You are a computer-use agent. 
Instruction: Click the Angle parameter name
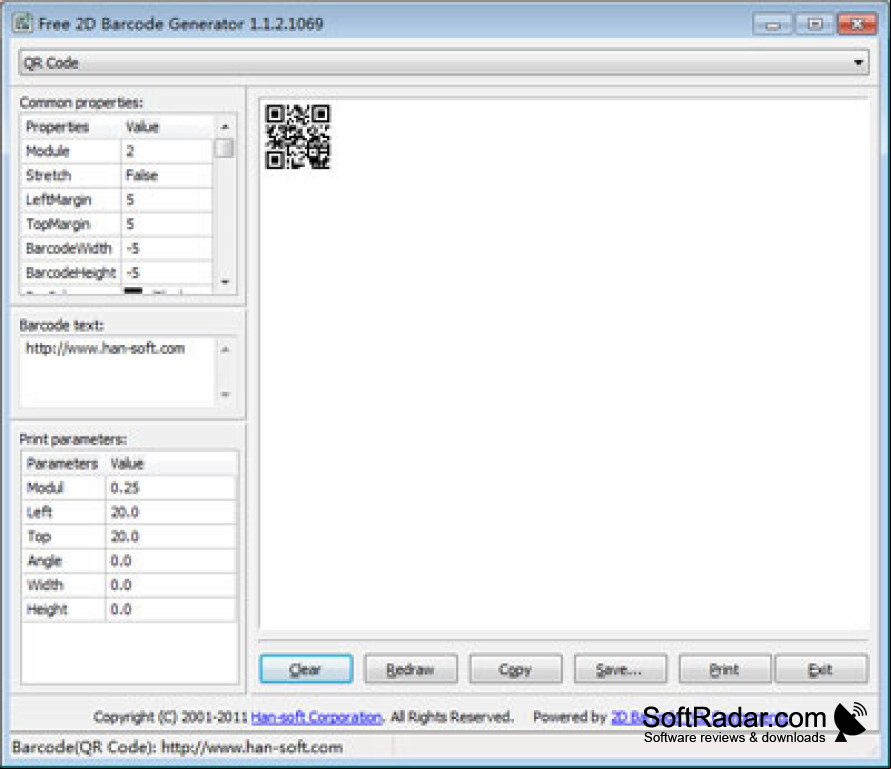pyautogui.click(x=64, y=561)
